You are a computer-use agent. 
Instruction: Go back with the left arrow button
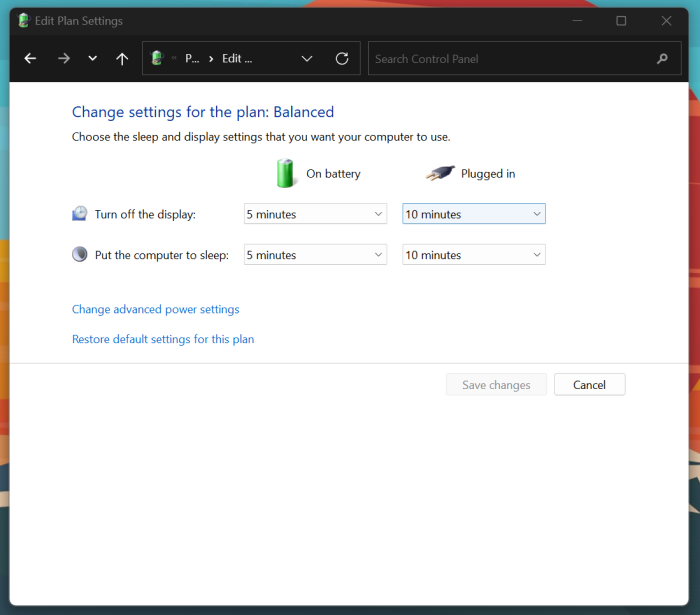pyautogui.click(x=30, y=58)
